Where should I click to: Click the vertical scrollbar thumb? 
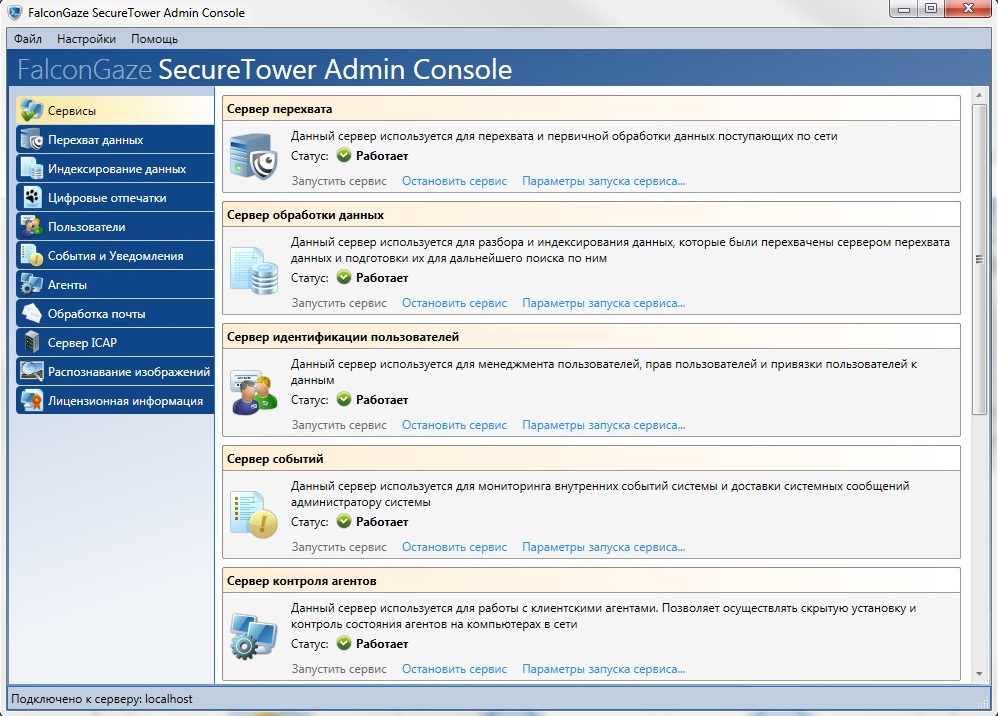(979, 259)
